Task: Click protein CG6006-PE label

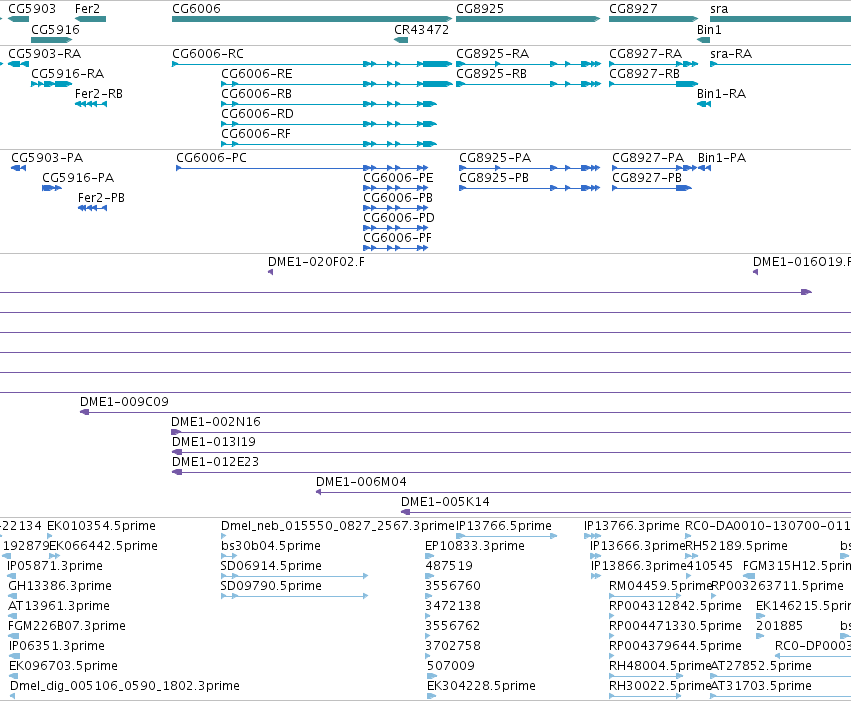Action: [398, 178]
